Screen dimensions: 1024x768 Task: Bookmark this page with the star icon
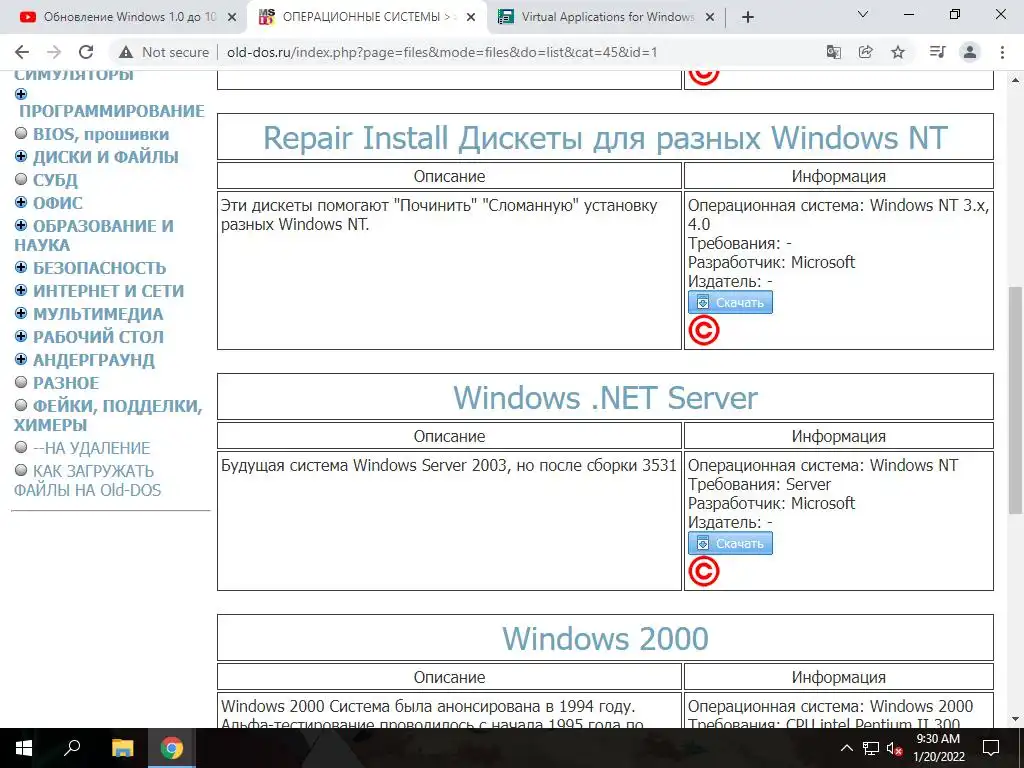898,52
